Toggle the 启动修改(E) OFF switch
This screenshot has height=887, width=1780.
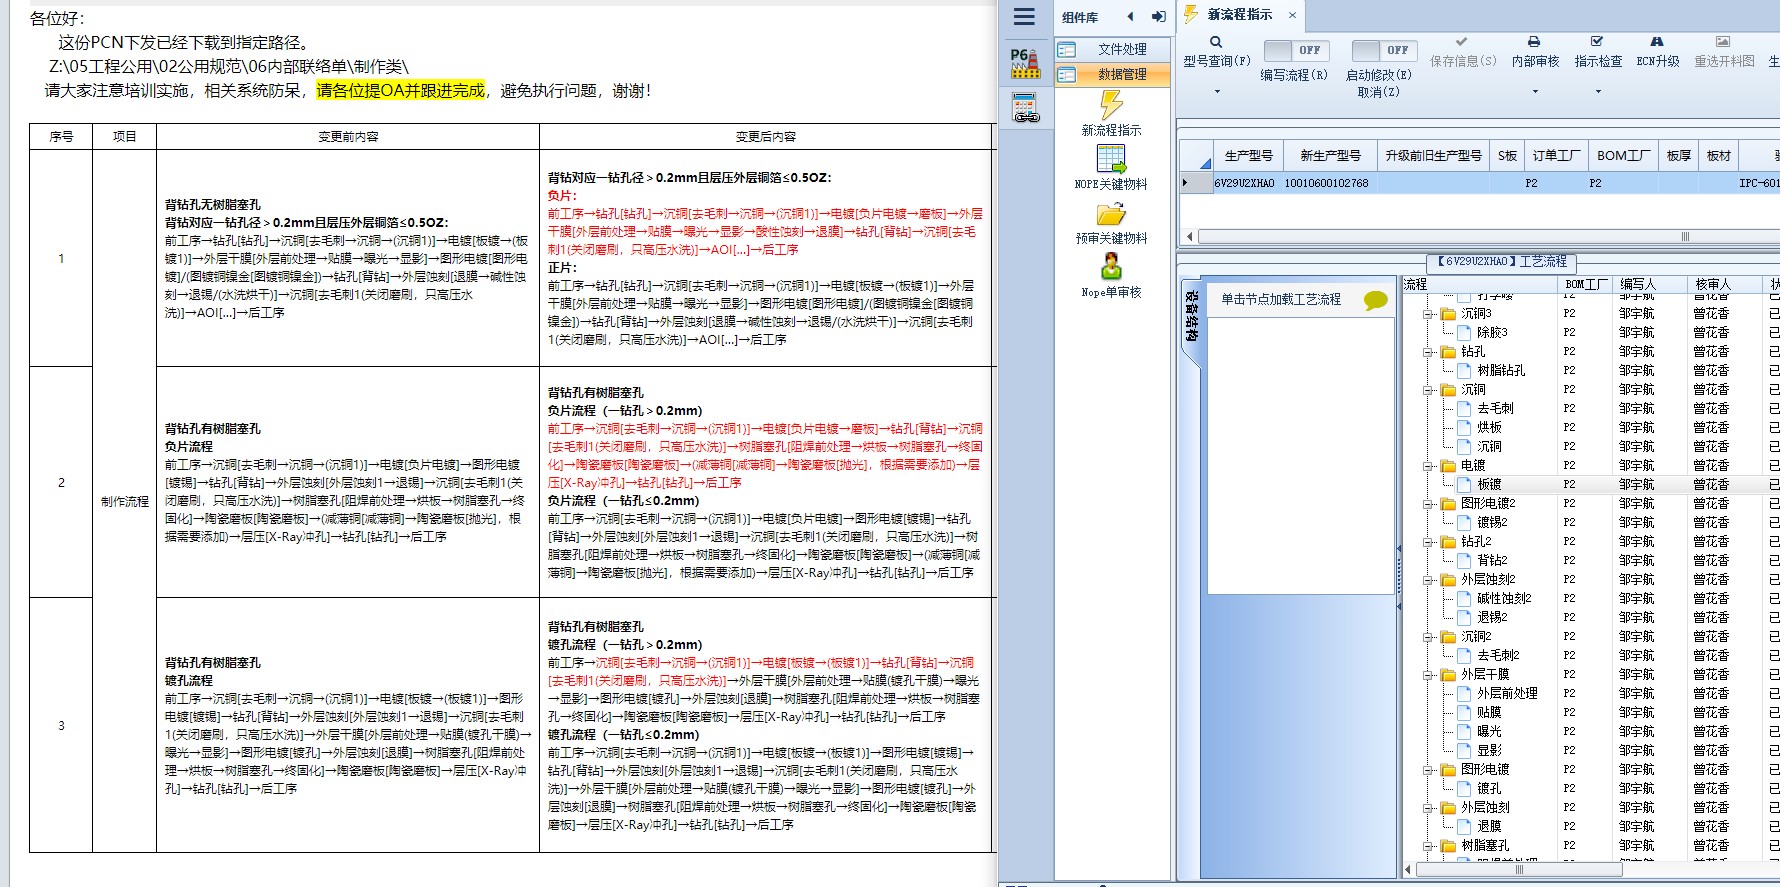pyautogui.click(x=1383, y=50)
